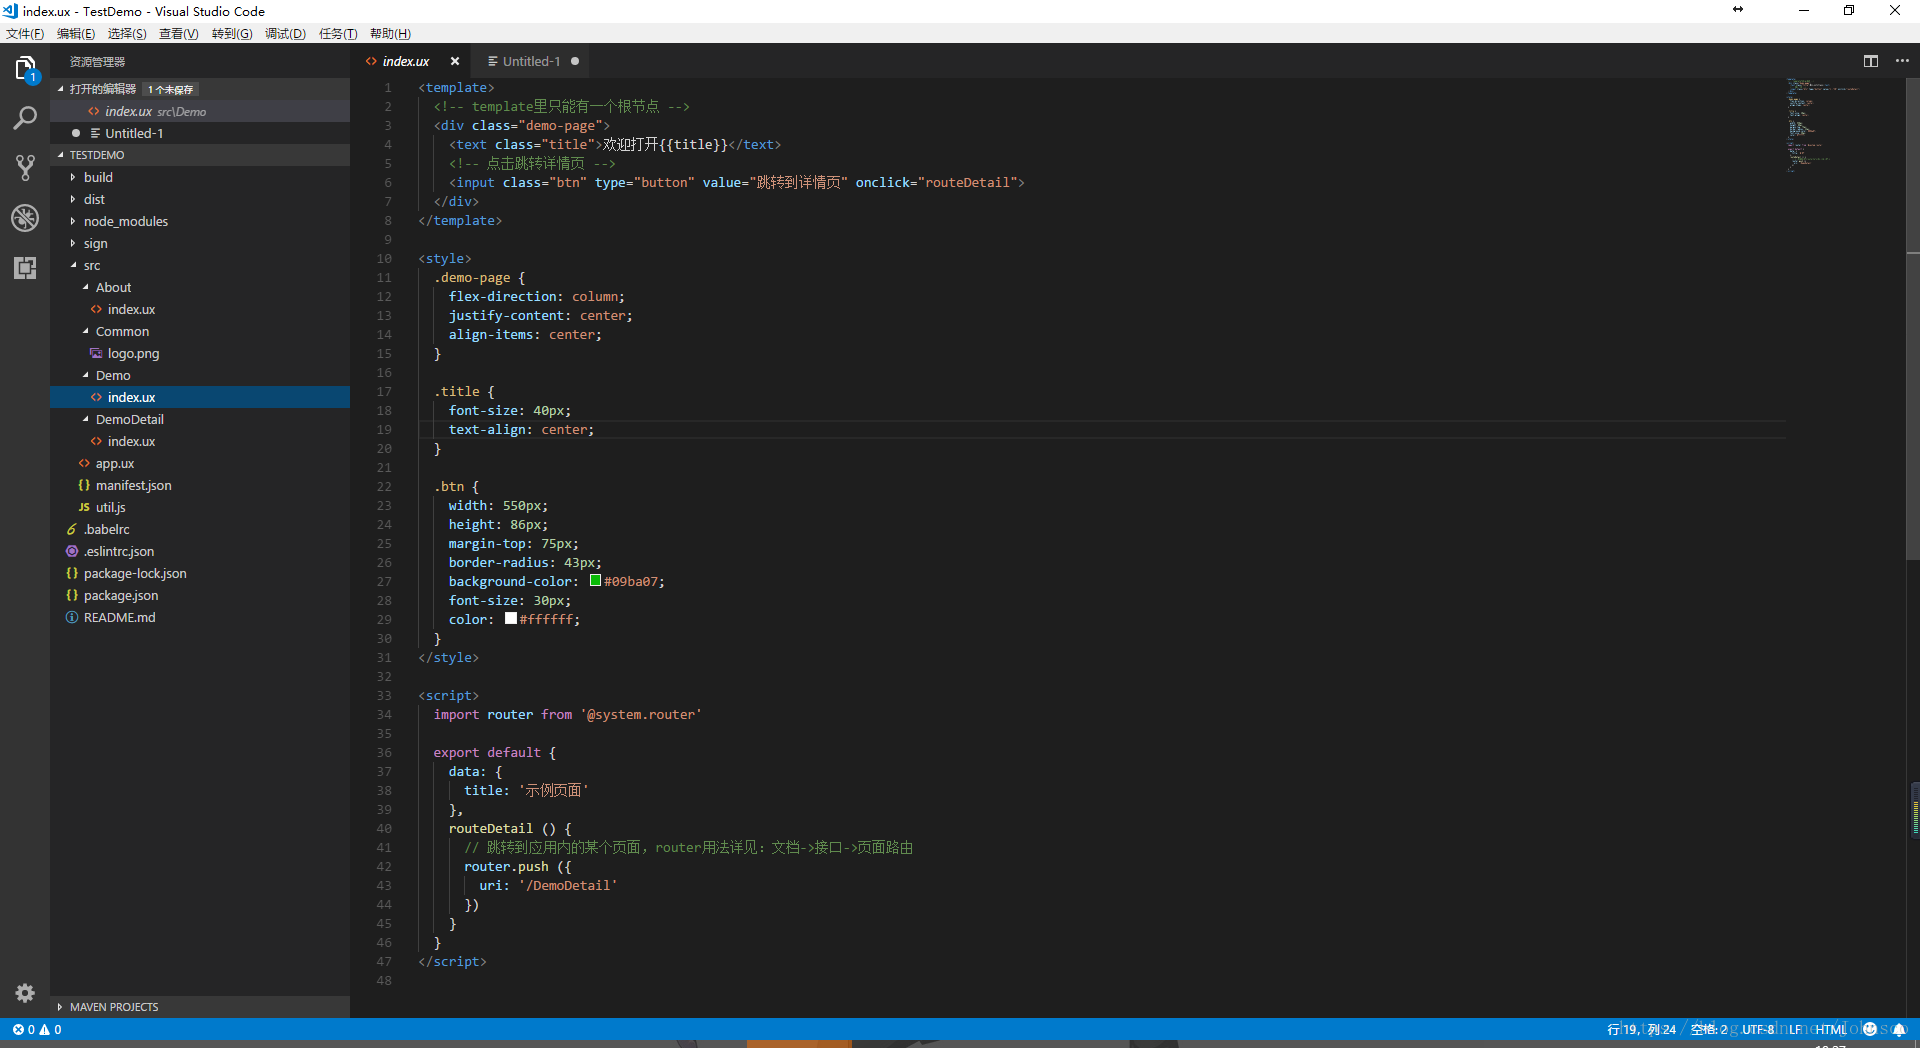This screenshot has width=1920, height=1048.
Task: Select Untitled-1 in Open Editors list
Action: pyautogui.click(x=134, y=133)
